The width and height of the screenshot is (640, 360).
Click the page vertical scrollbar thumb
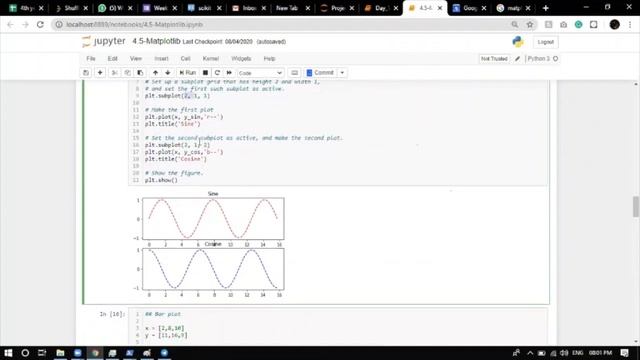(x=636, y=207)
